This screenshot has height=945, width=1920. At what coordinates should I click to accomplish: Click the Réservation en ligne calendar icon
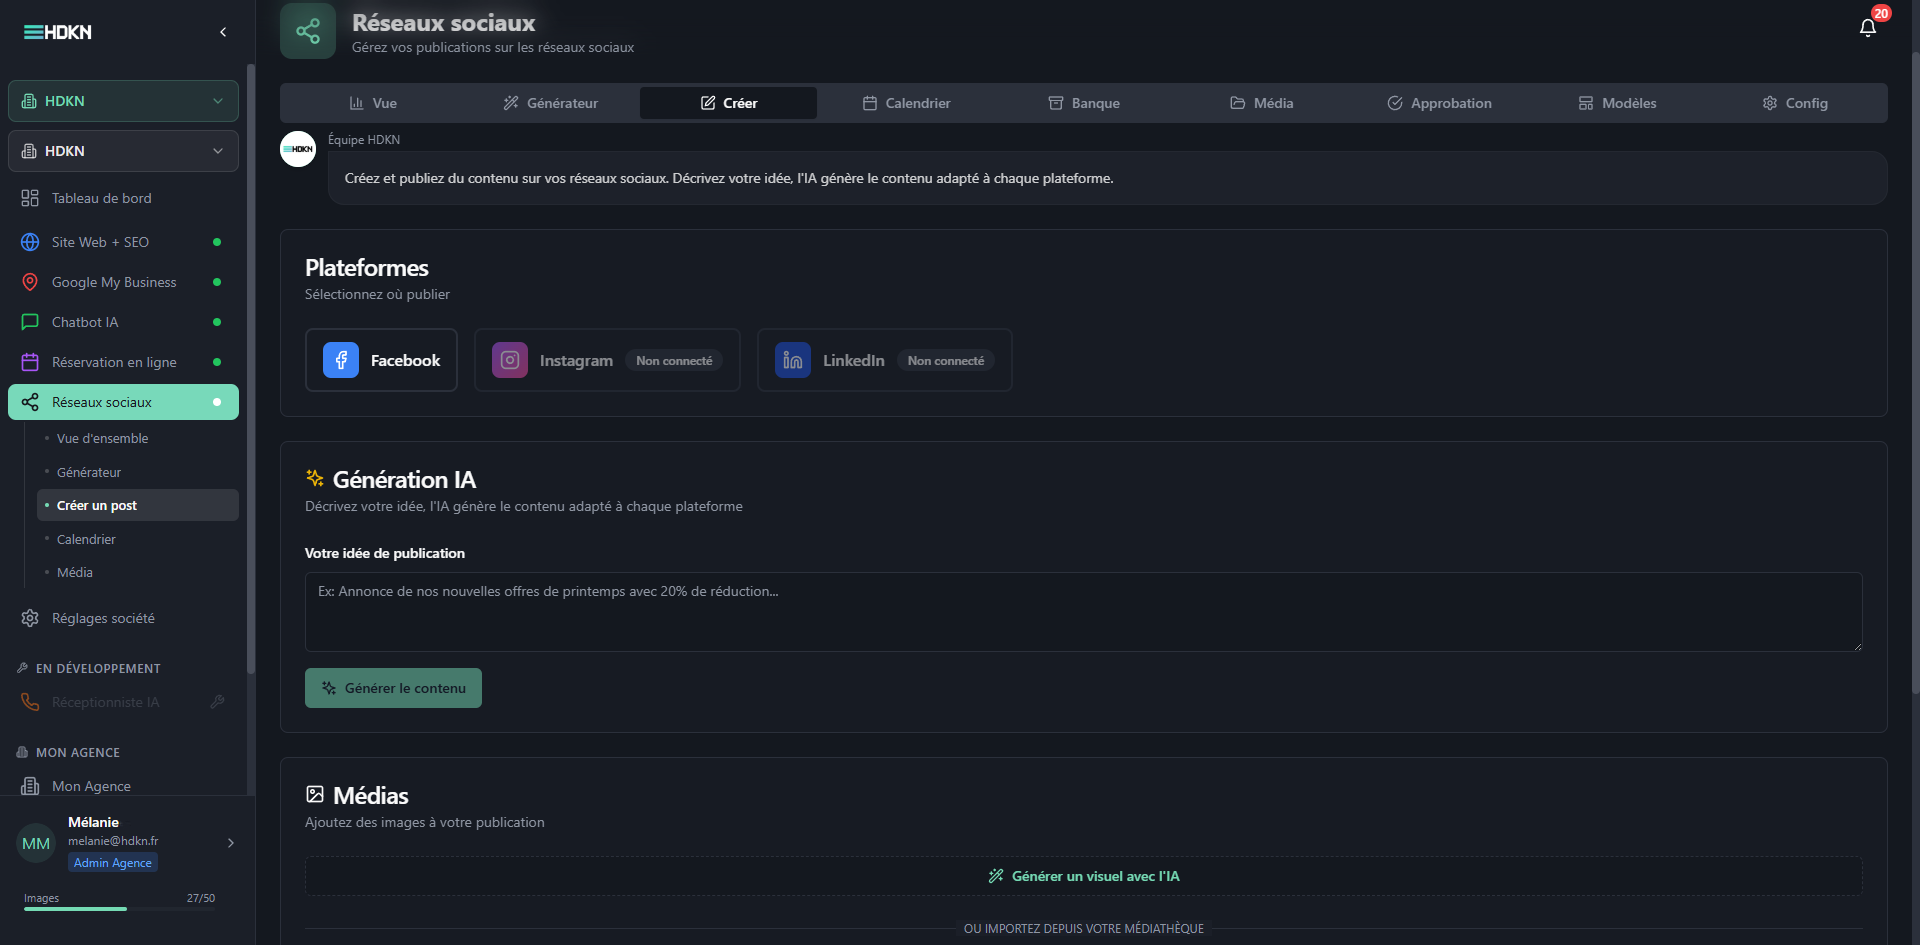click(30, 362)
